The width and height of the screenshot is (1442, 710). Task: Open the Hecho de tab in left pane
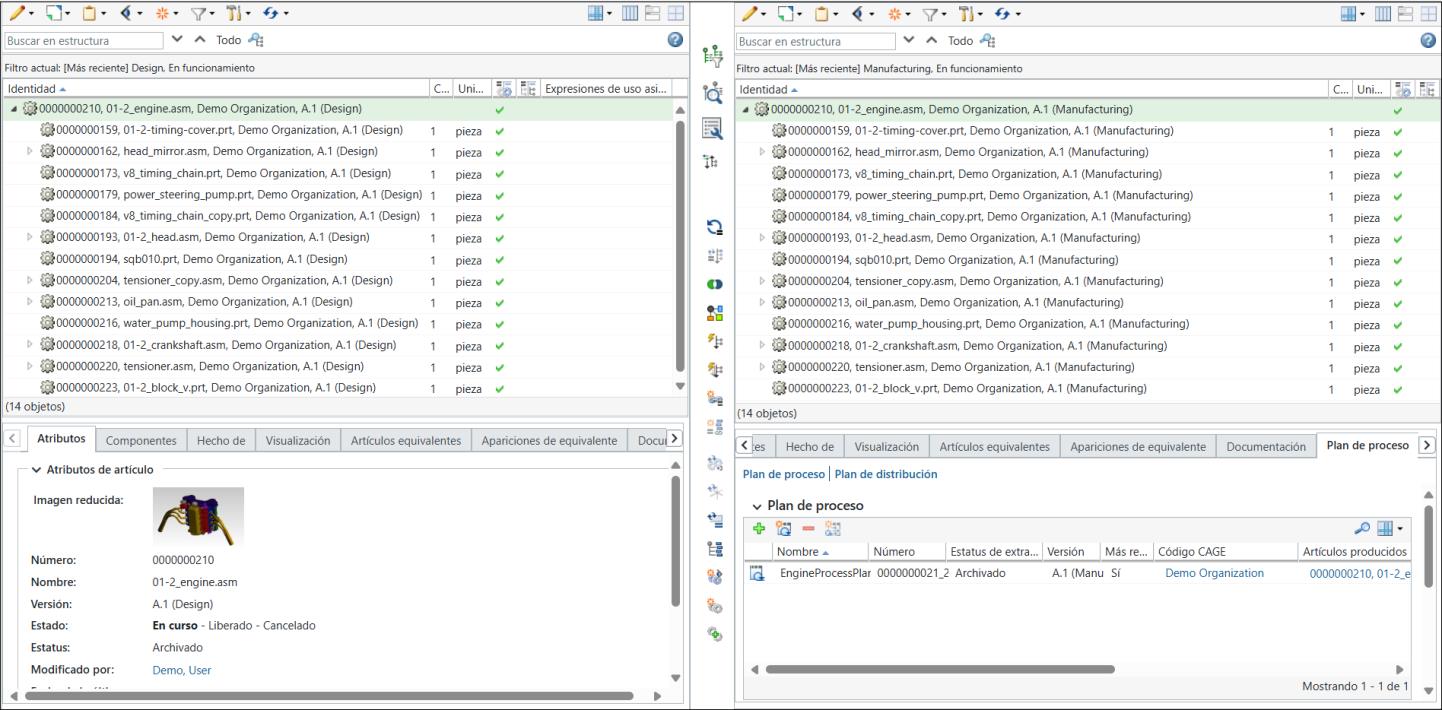click(221, 441)
